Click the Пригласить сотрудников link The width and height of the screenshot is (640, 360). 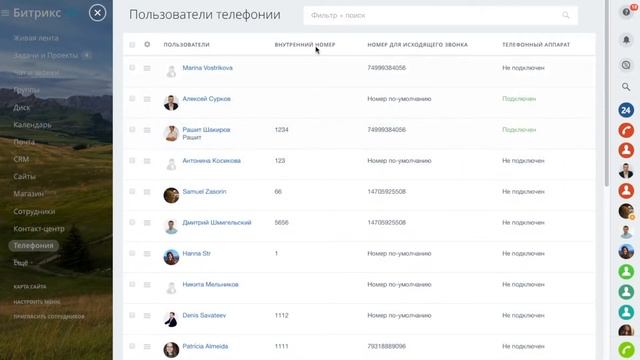coord(49,316)
